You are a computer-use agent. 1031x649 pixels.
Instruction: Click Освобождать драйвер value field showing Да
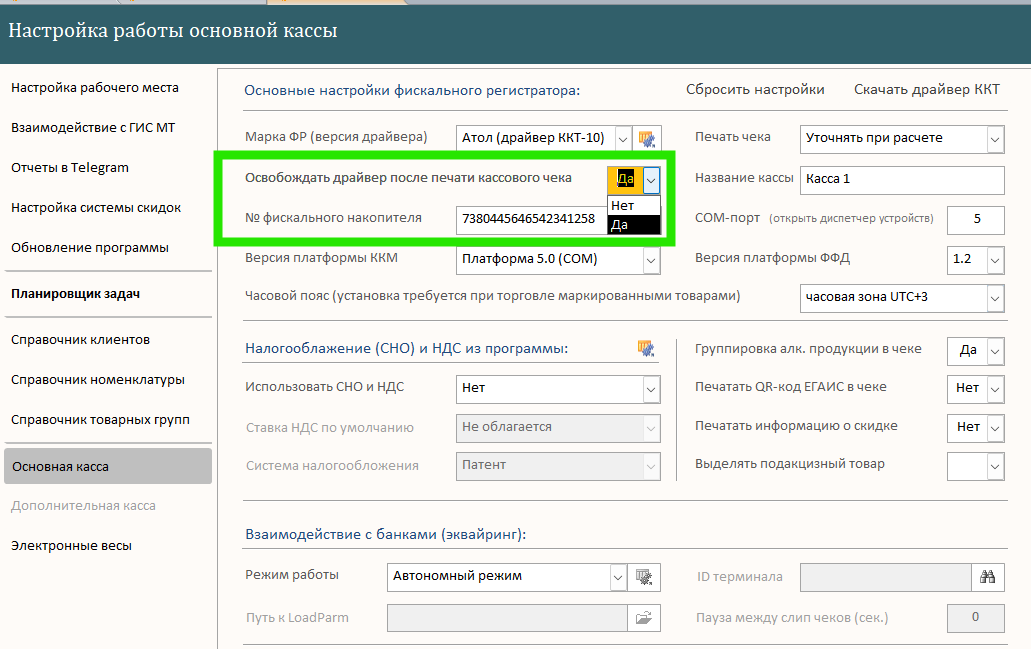(625, 180)
